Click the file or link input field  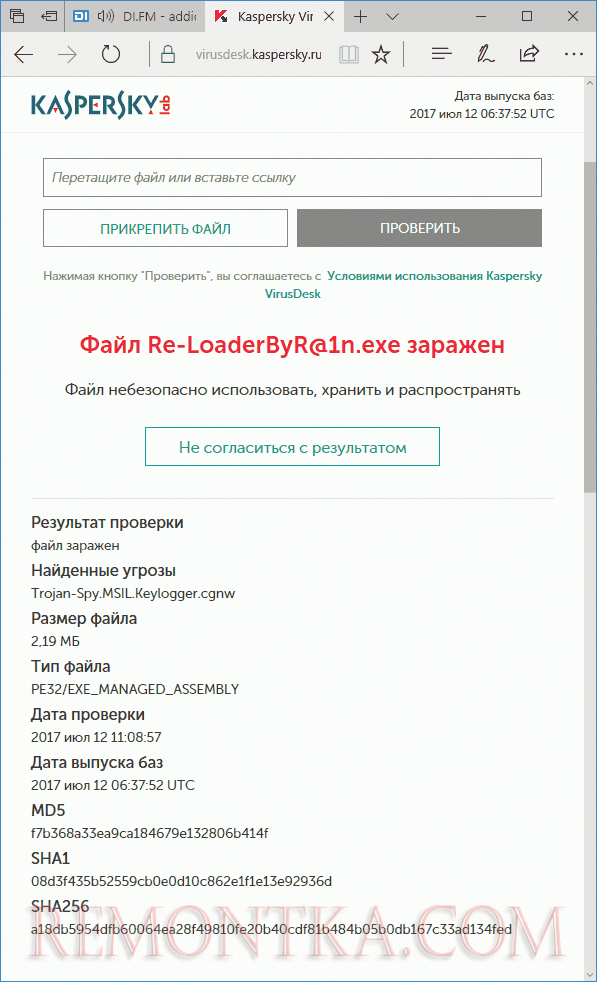point(293,178)
